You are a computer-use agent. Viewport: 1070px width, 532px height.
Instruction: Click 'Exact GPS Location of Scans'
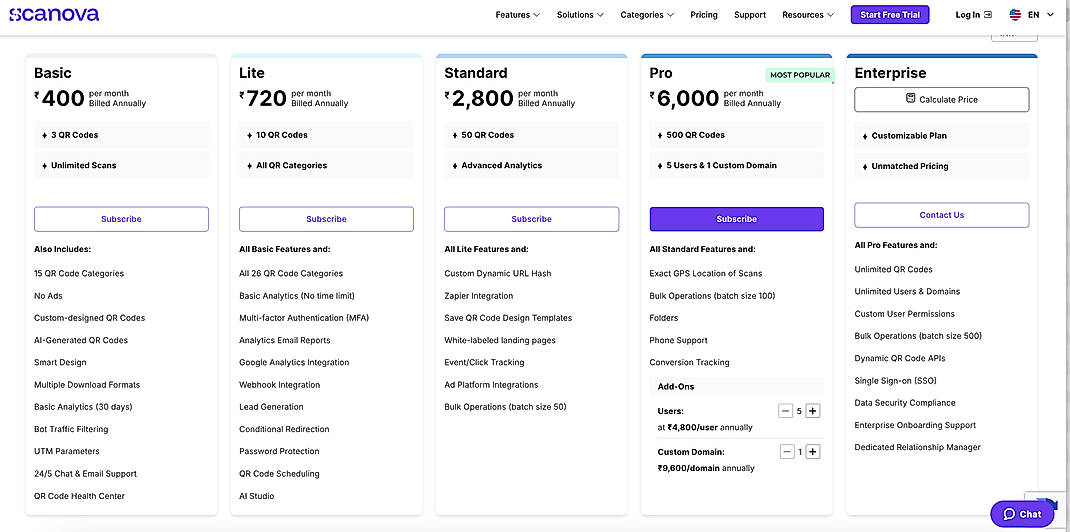click(x=706, y=274)
